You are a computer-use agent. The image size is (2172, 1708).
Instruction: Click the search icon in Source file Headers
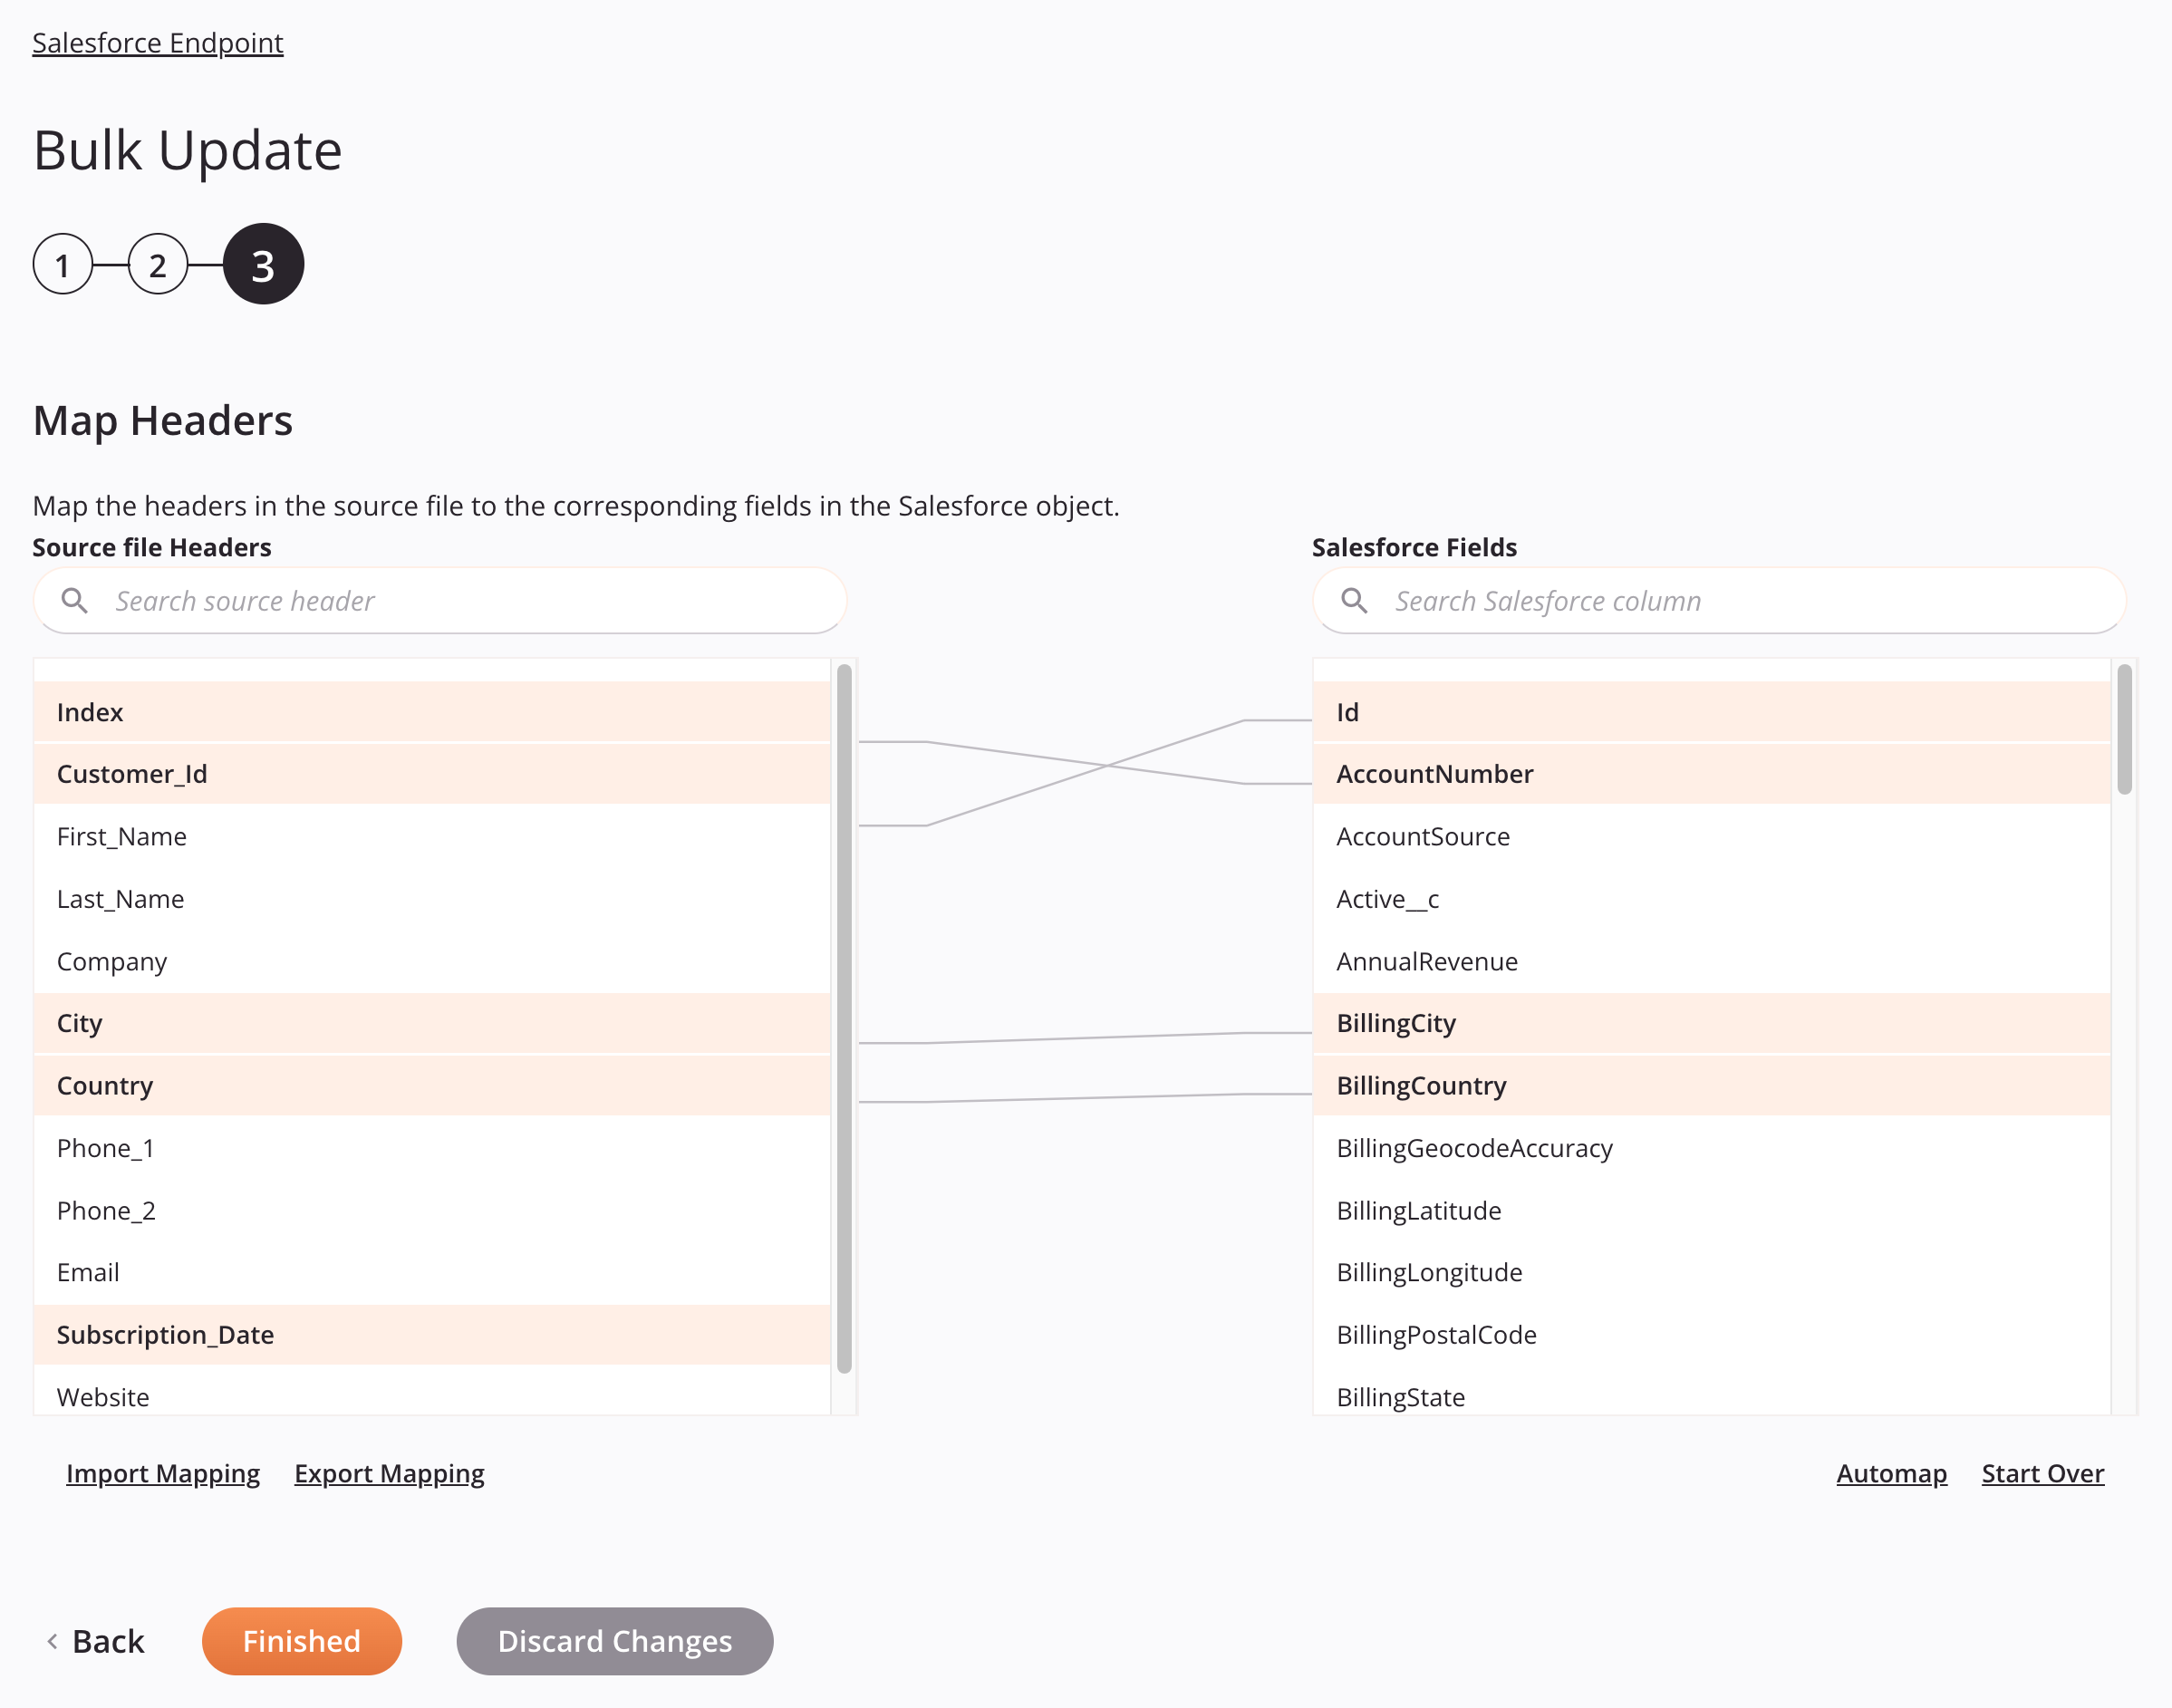point(74,599)
